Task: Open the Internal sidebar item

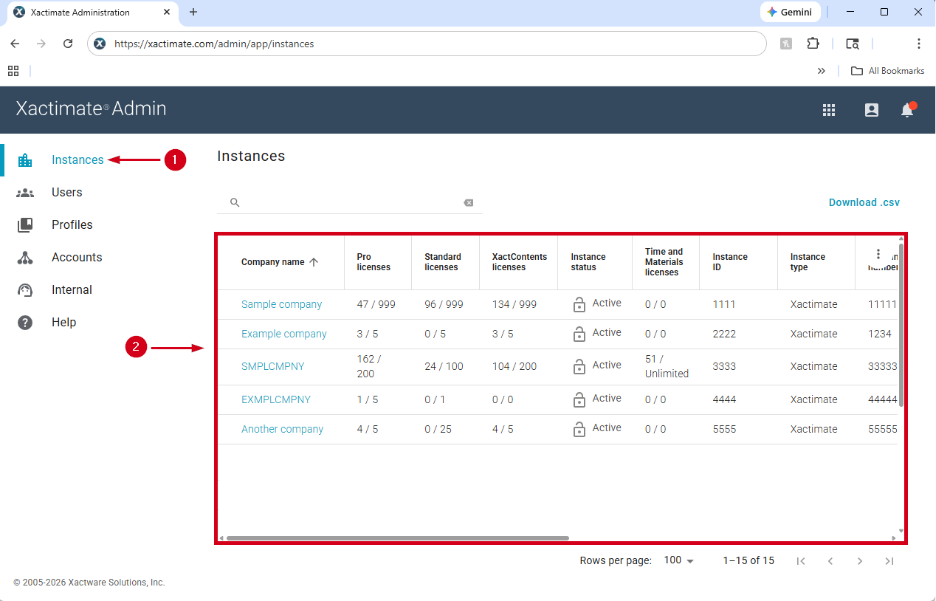Action: click(72, 289)
